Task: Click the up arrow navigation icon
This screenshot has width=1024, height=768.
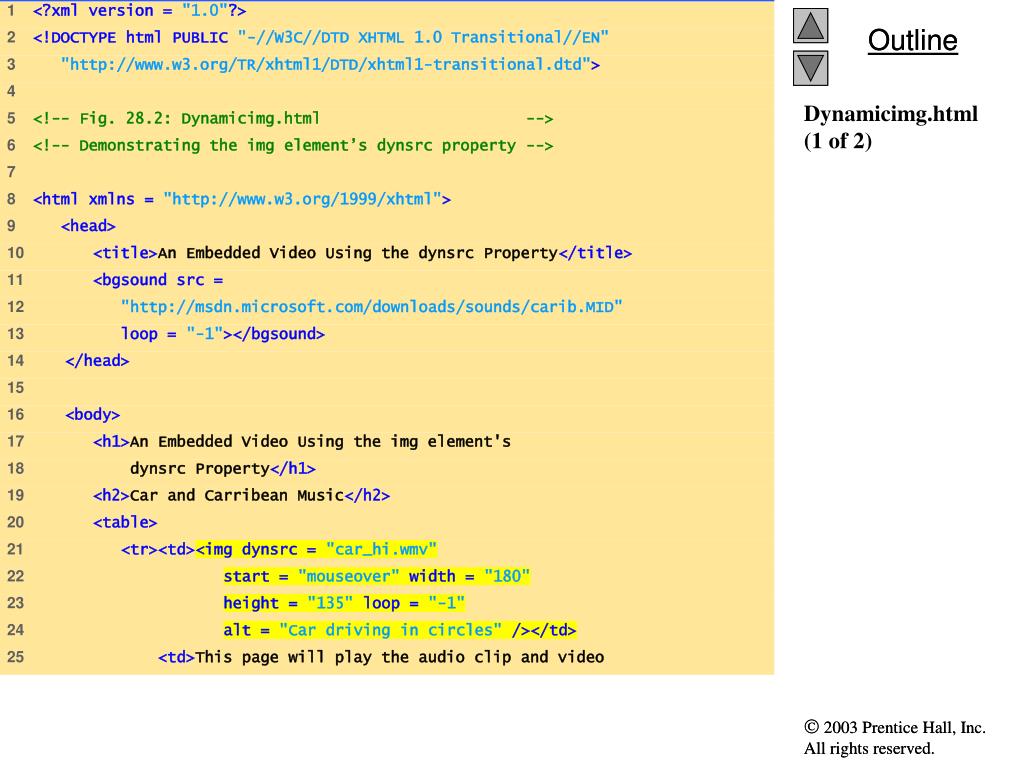Action: (810, 26)
